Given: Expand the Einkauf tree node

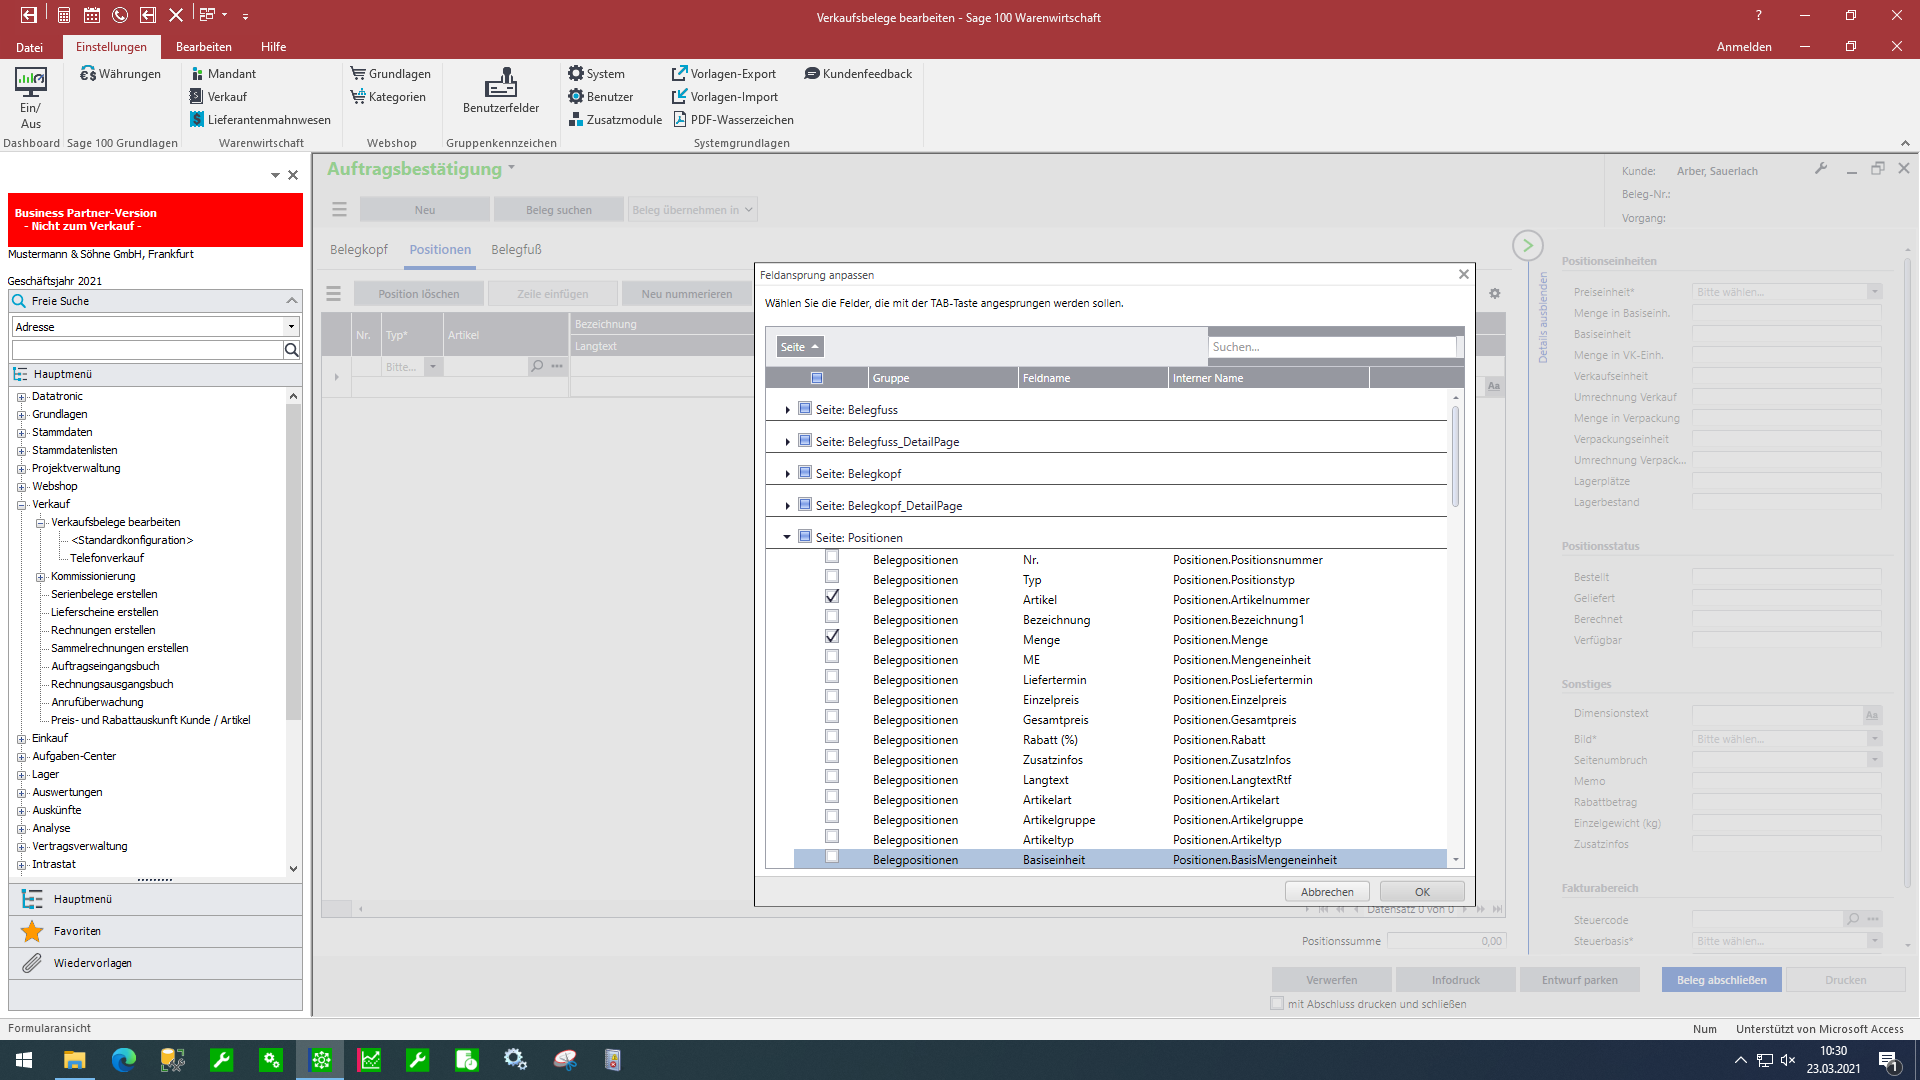Looking at the screenshot, I should click(x=22, y=739).
